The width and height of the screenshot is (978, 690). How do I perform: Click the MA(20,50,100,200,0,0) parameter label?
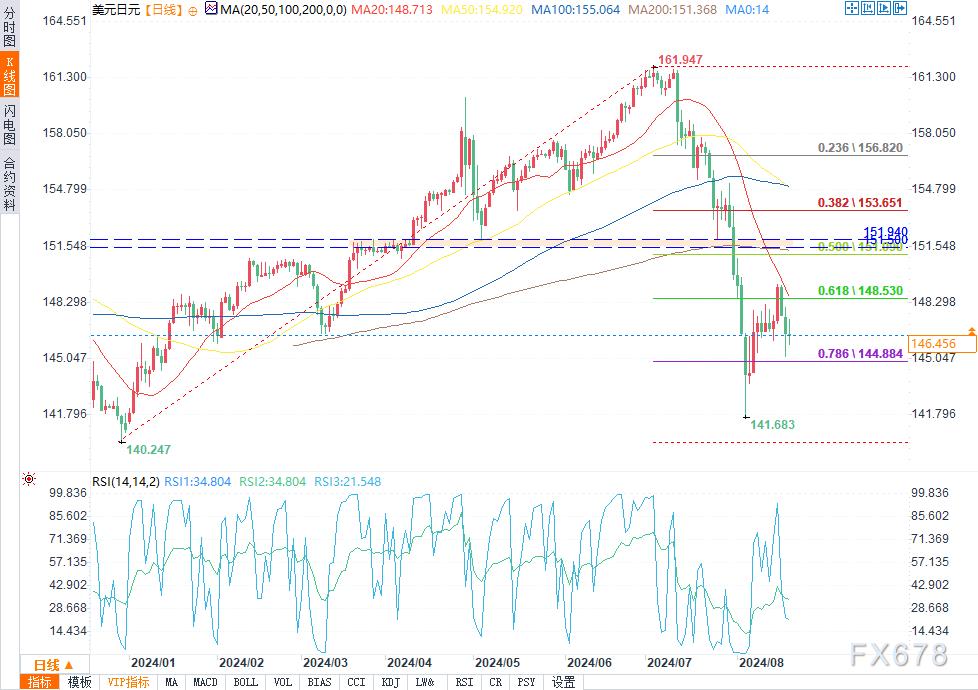pyautogui.click(x=283, y=10)
